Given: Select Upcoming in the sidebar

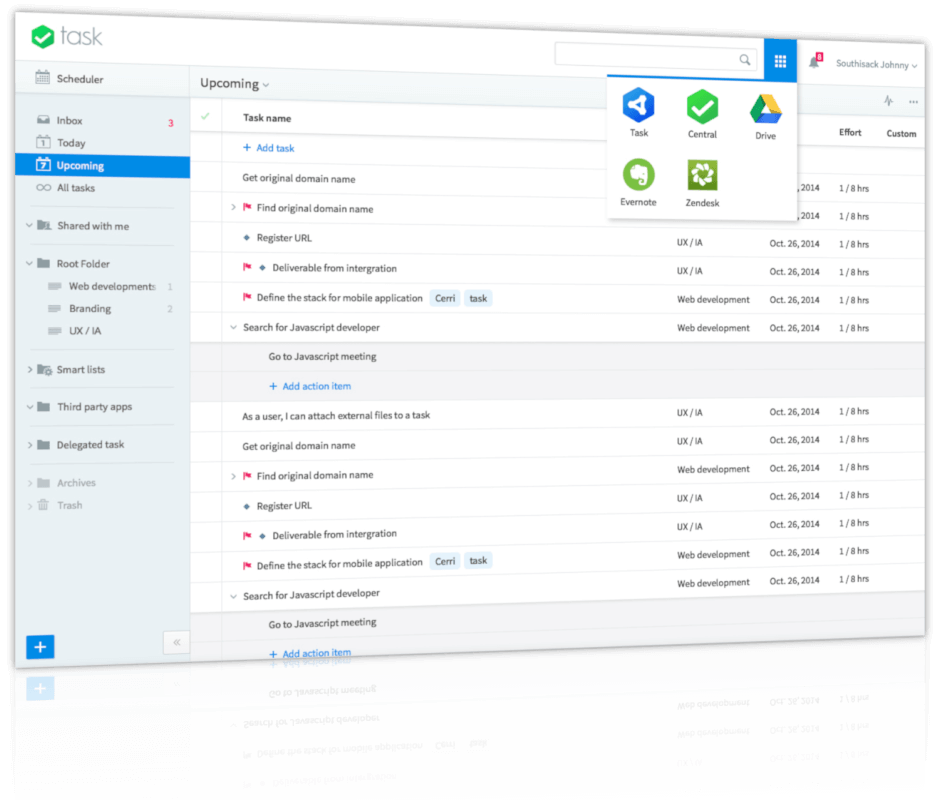Looking at the screenshot, I should tap(103, 166).
